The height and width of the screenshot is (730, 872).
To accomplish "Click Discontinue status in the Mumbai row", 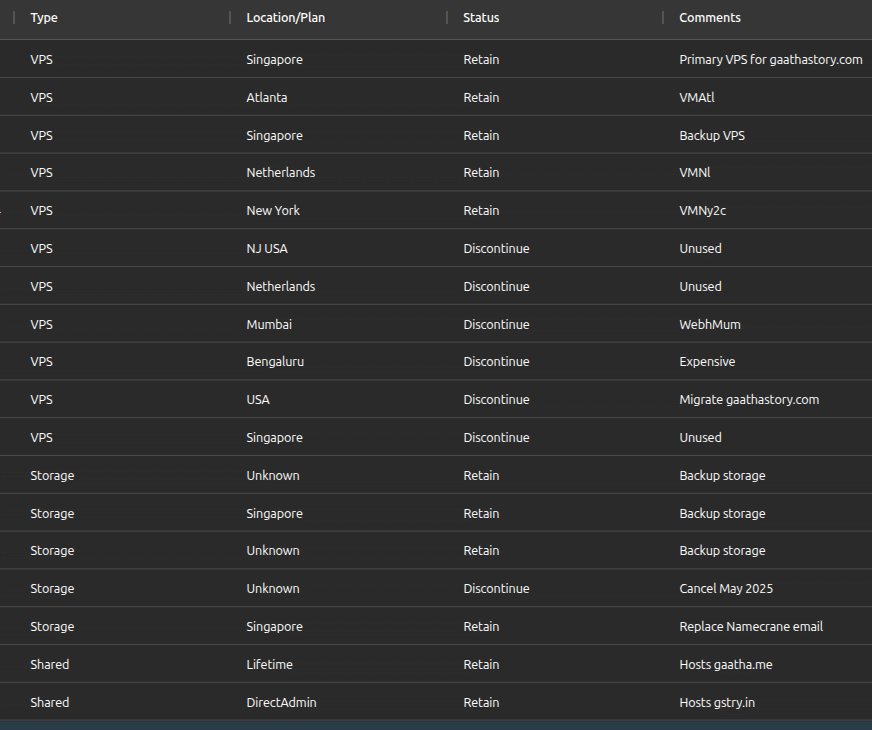I will coord(496,325).
